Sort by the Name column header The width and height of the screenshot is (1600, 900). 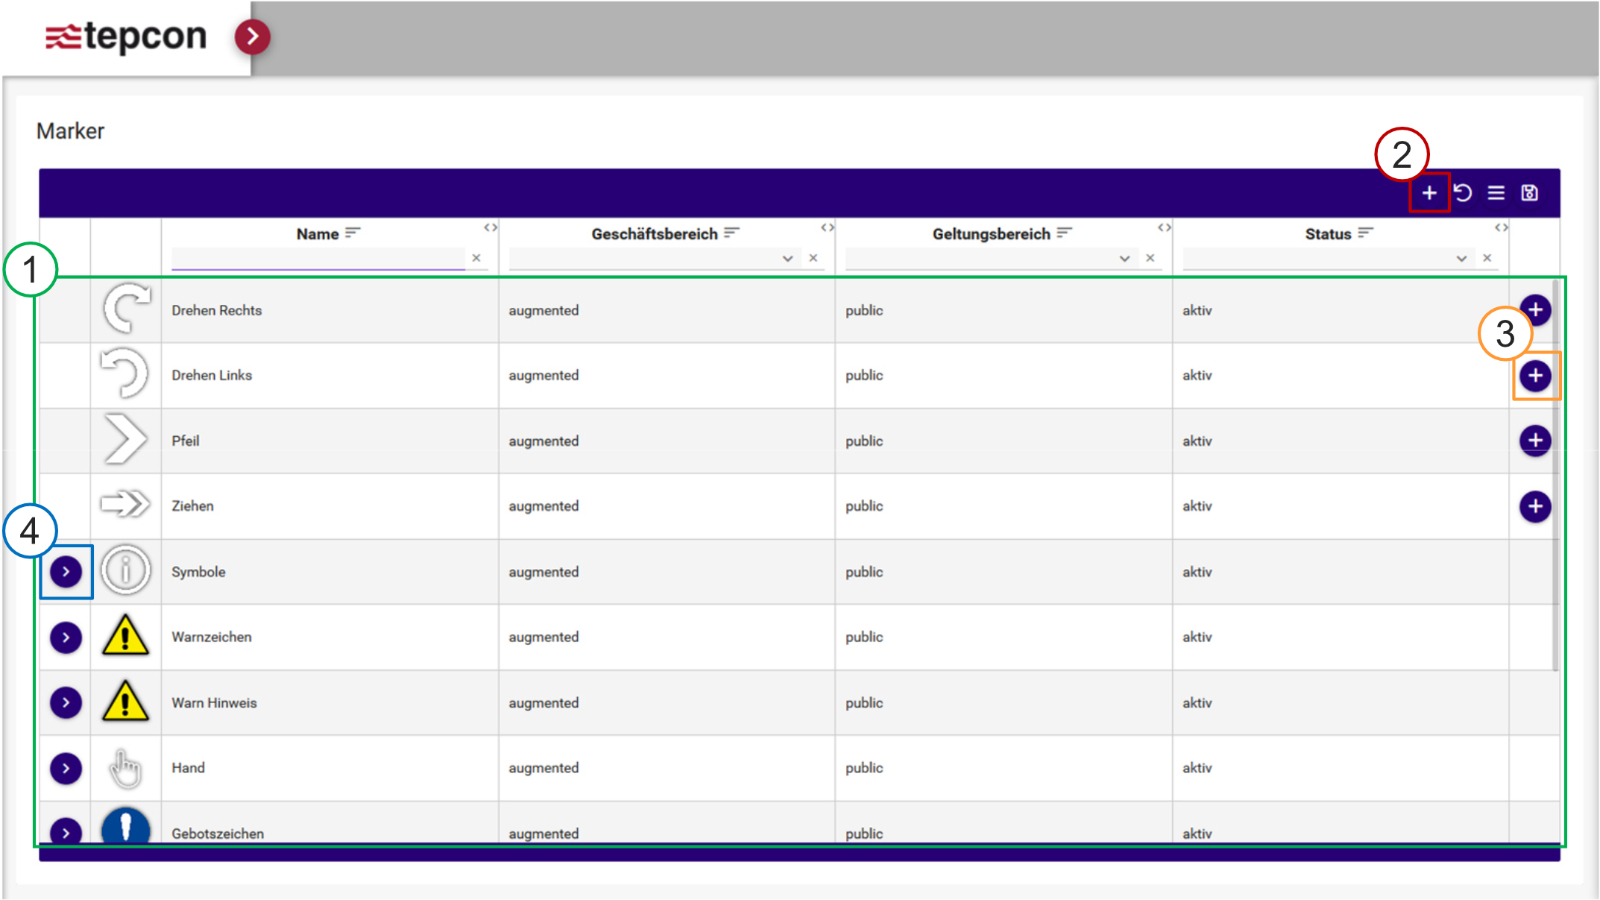pyautogui.click(x=318, y=234)
